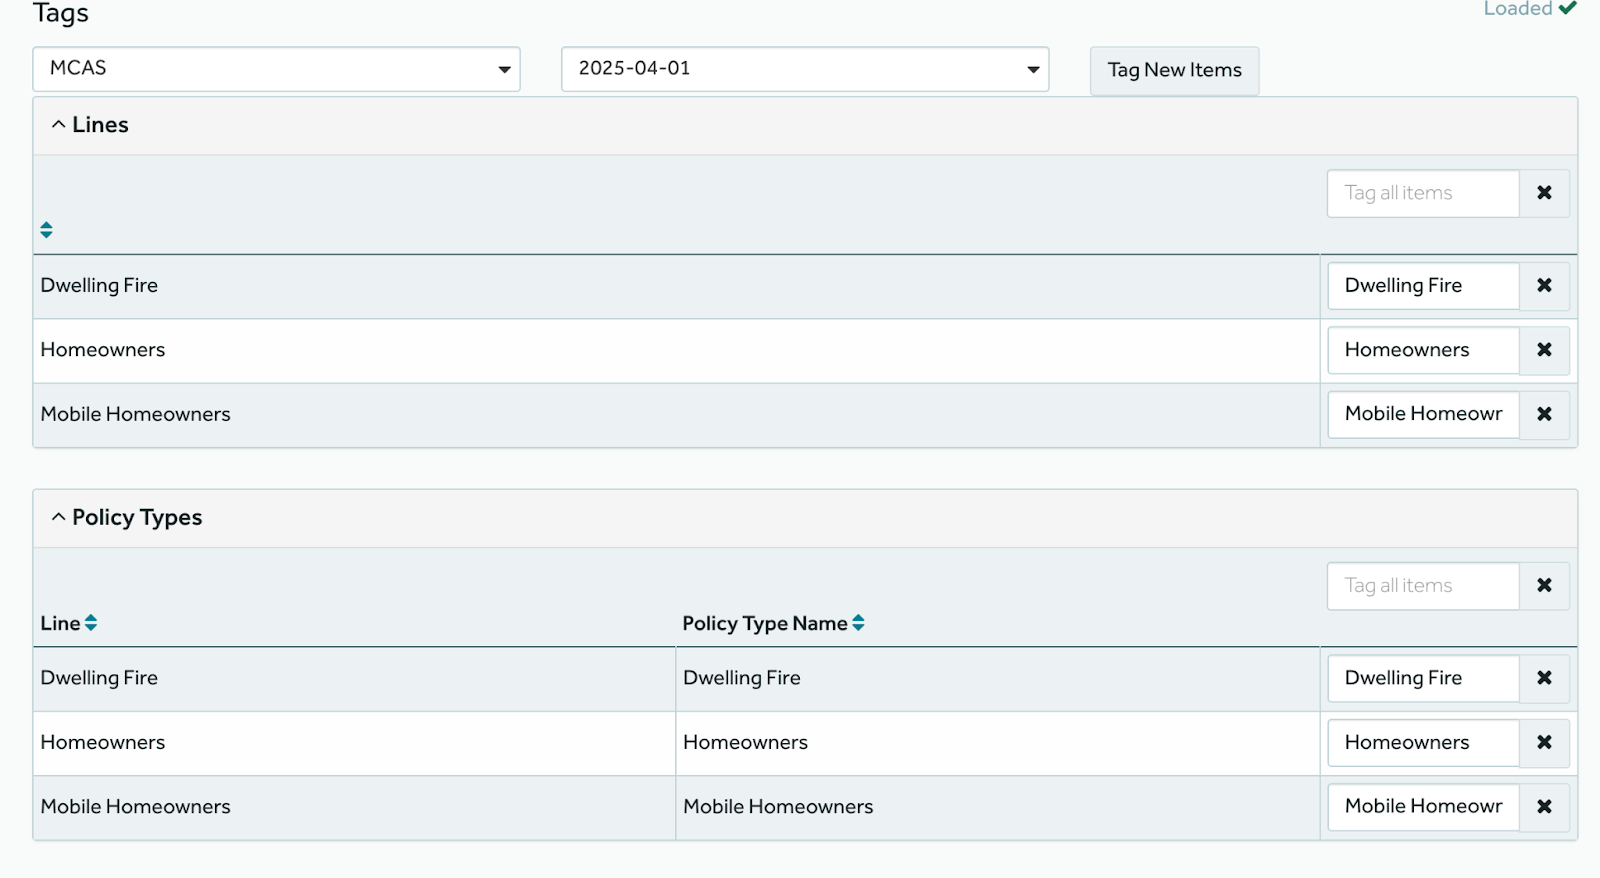The height and width of the screenshot is (878, 1600).
Task: Edit Mobile Homeowners tag field in Policy Types
Action: [1422, 806]
